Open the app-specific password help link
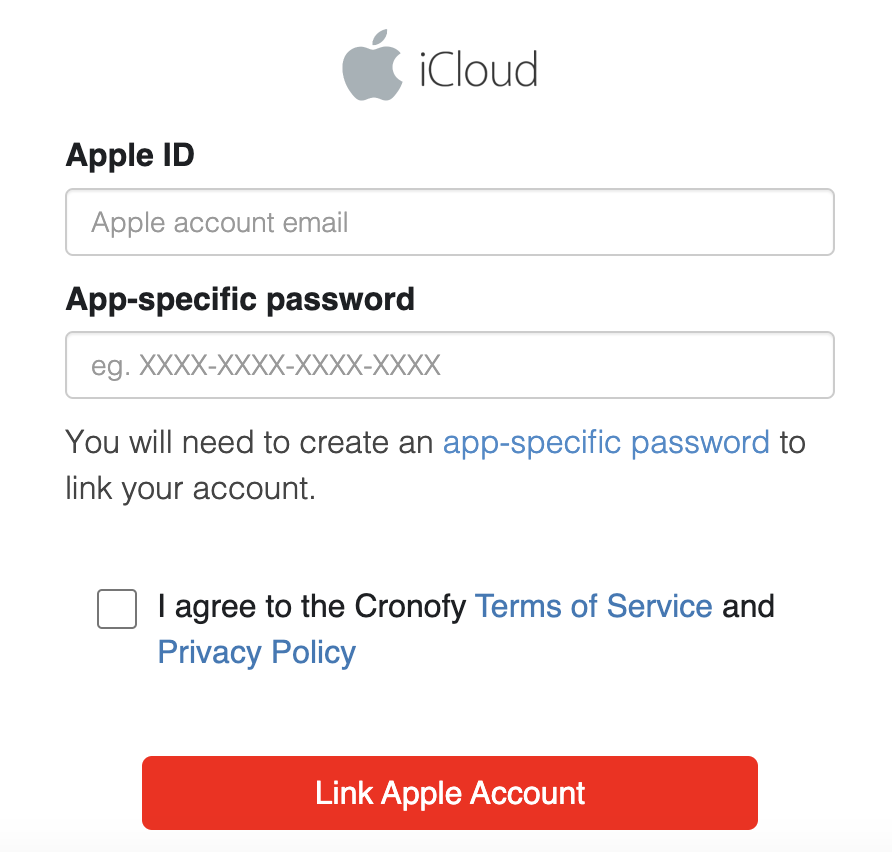This screenshot has height=852, width=892. click(606, 442)
